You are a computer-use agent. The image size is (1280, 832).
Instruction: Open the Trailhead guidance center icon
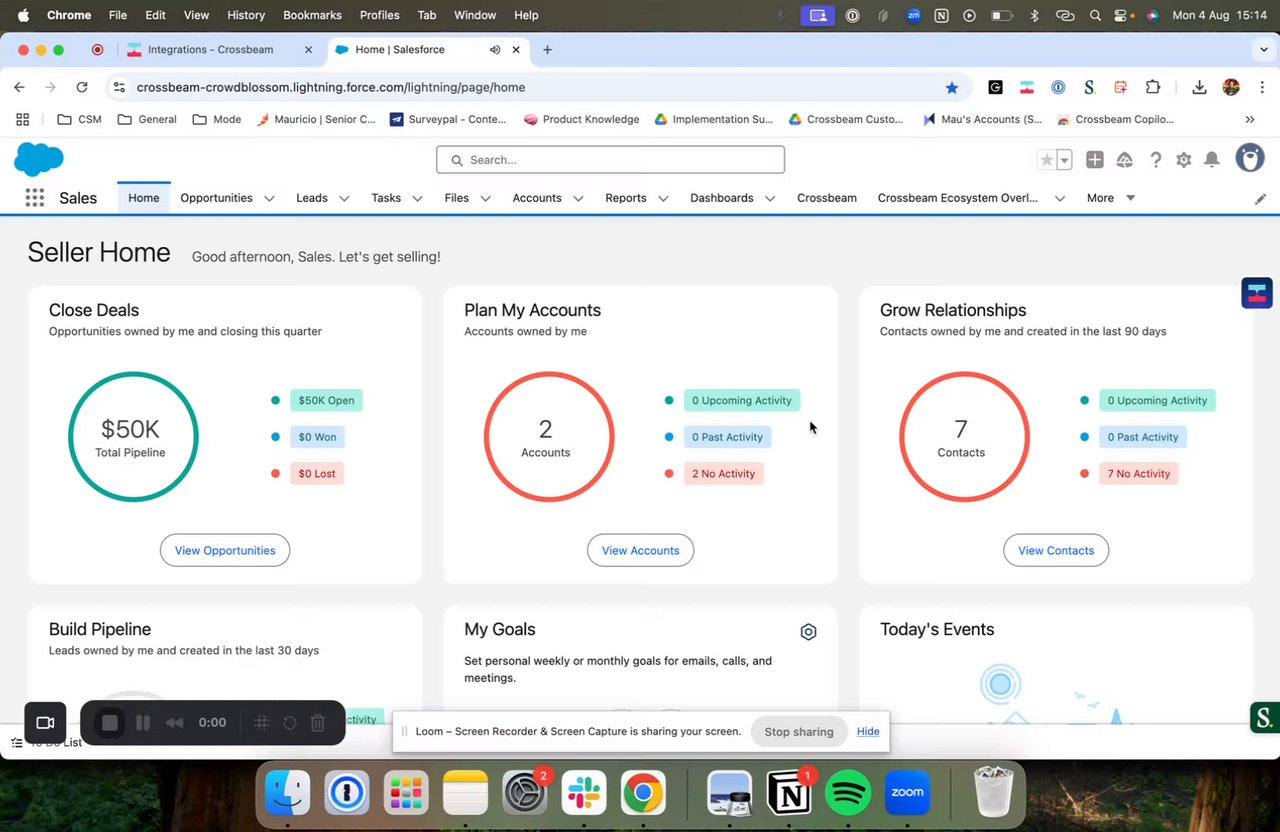[x=1125, y=160]
